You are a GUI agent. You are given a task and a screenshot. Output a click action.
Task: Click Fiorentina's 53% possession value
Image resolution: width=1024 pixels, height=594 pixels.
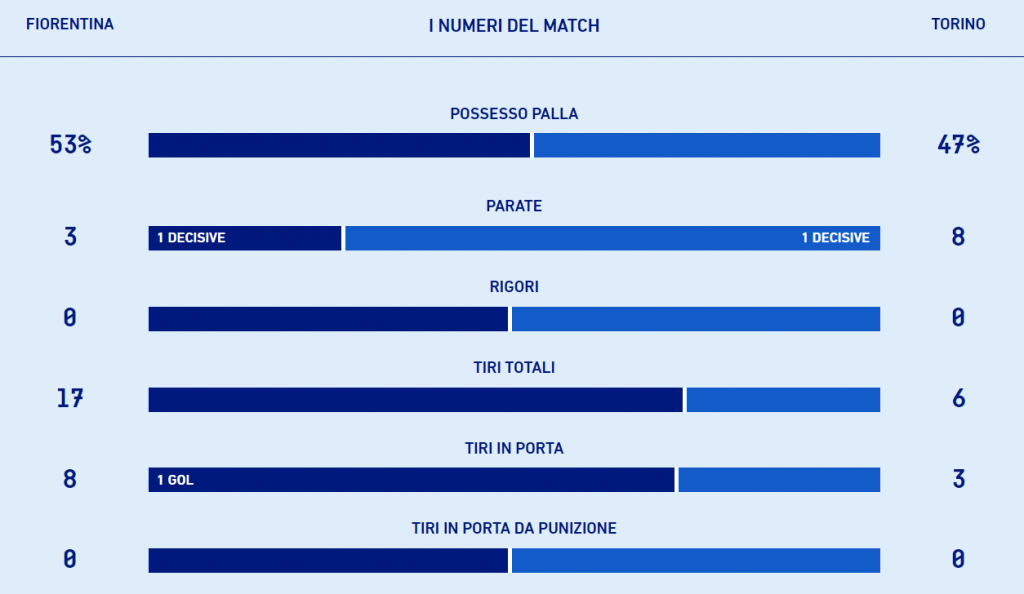tap(70, 145)
